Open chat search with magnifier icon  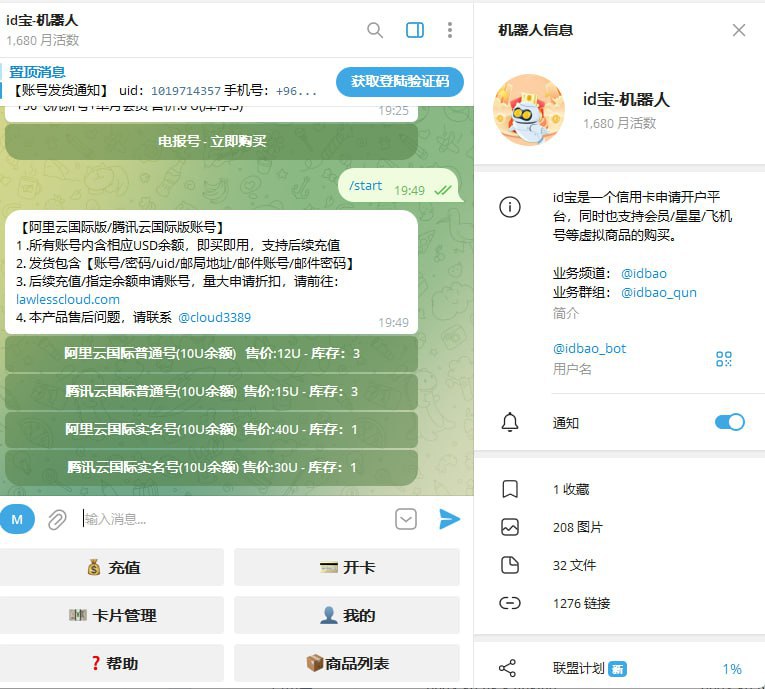pyautogui.click(x=375, y=30)
